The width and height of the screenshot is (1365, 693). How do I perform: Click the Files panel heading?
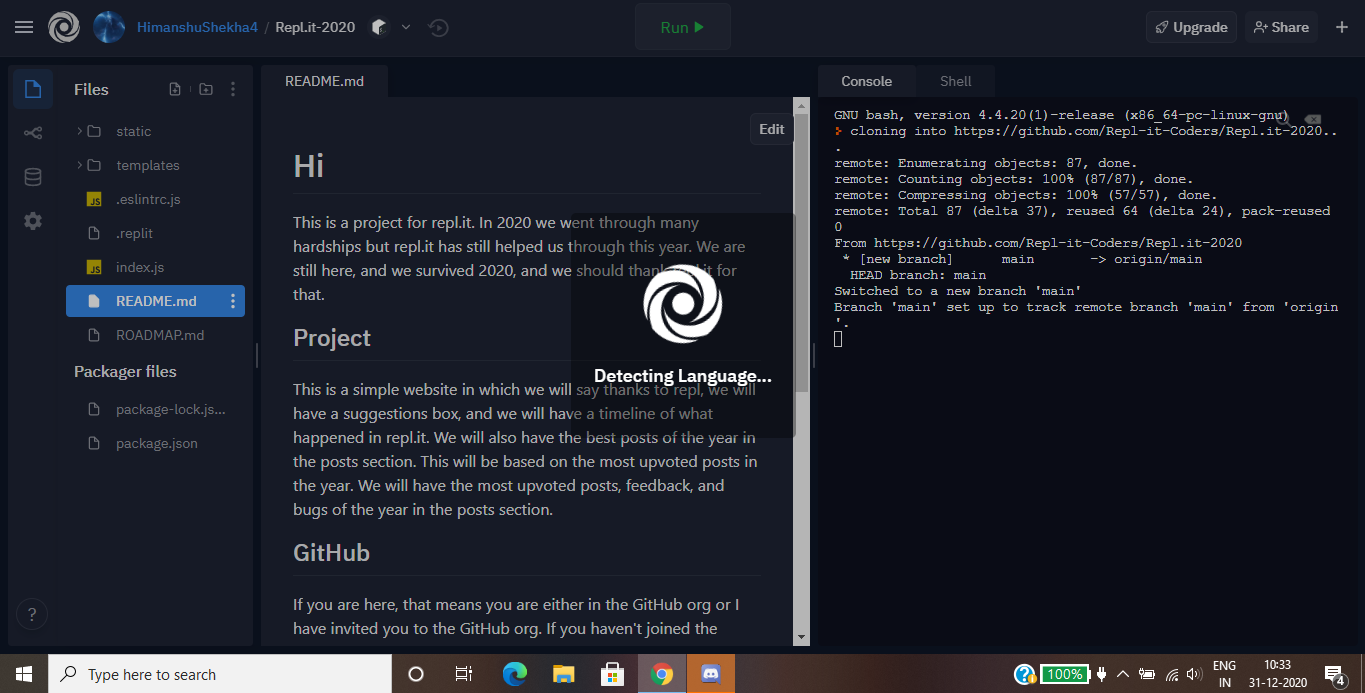pyautogui.click(x=91, y=89)
